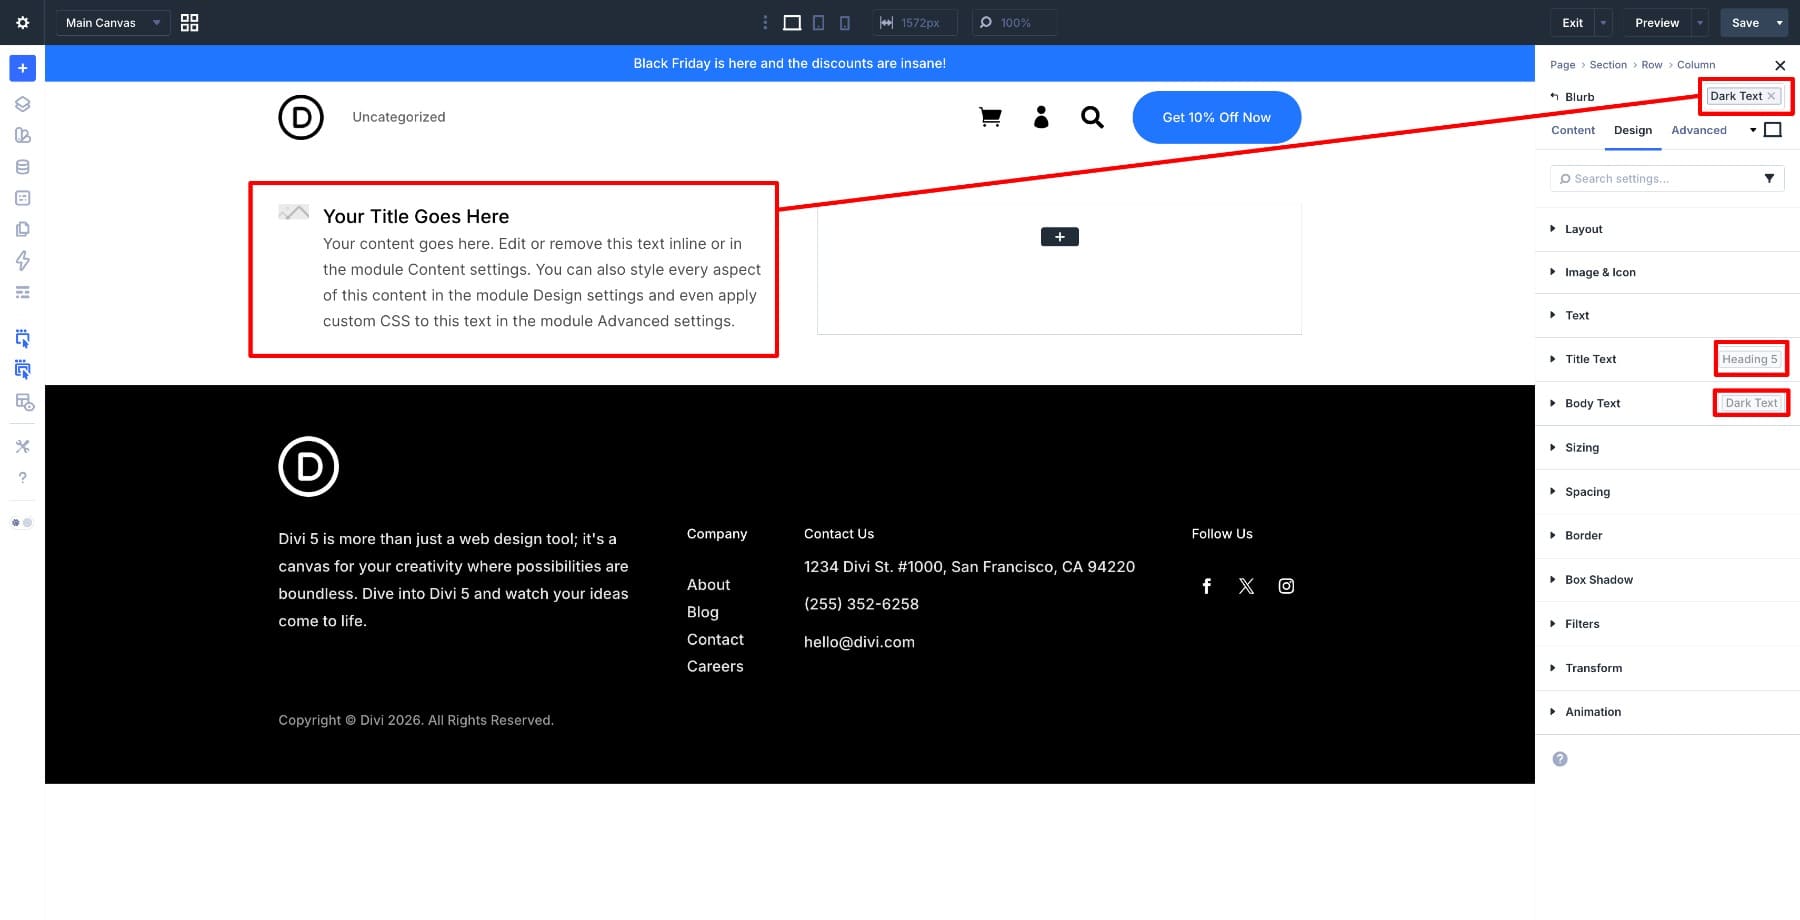Image resolution: width=1800 pixels, height=920 pixels.
Task: Toggle multi-select hover mode icon
Action: point(22,369)
